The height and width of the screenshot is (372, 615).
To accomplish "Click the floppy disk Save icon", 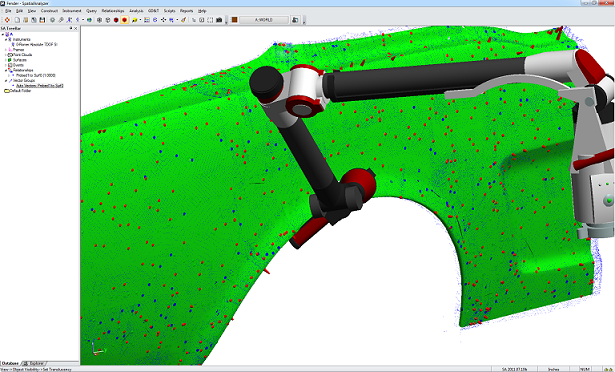I will (x=42, y=20).
